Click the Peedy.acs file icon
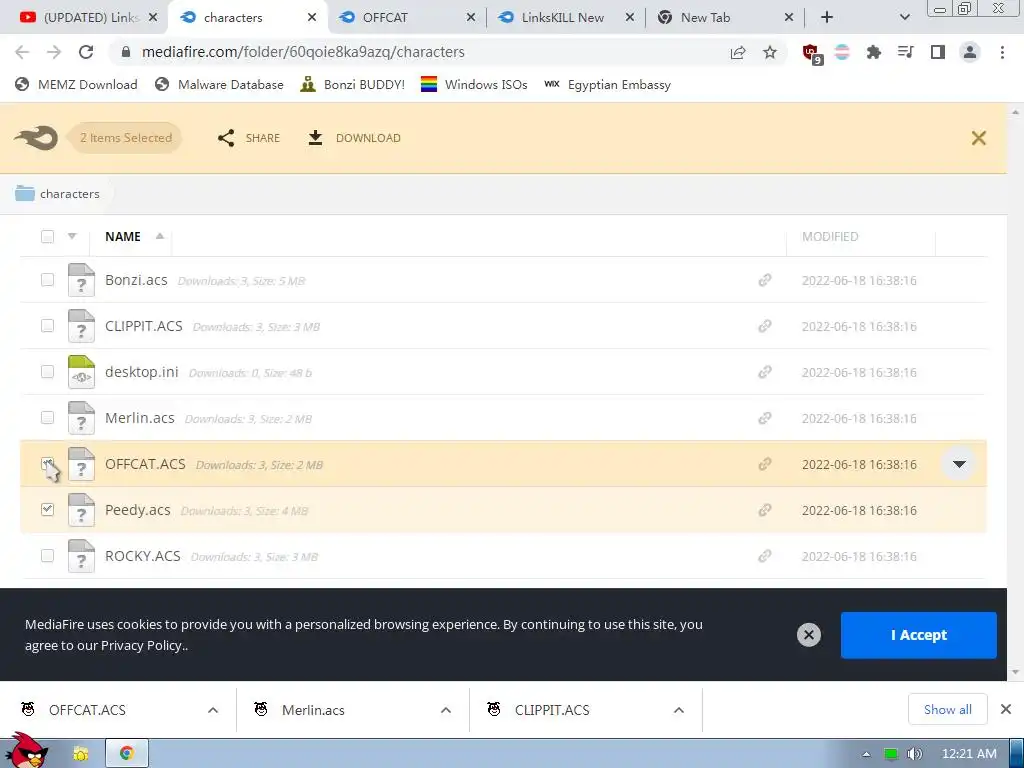The height and width of the screenshot is (768, 1024). click(x=81, y=510)
